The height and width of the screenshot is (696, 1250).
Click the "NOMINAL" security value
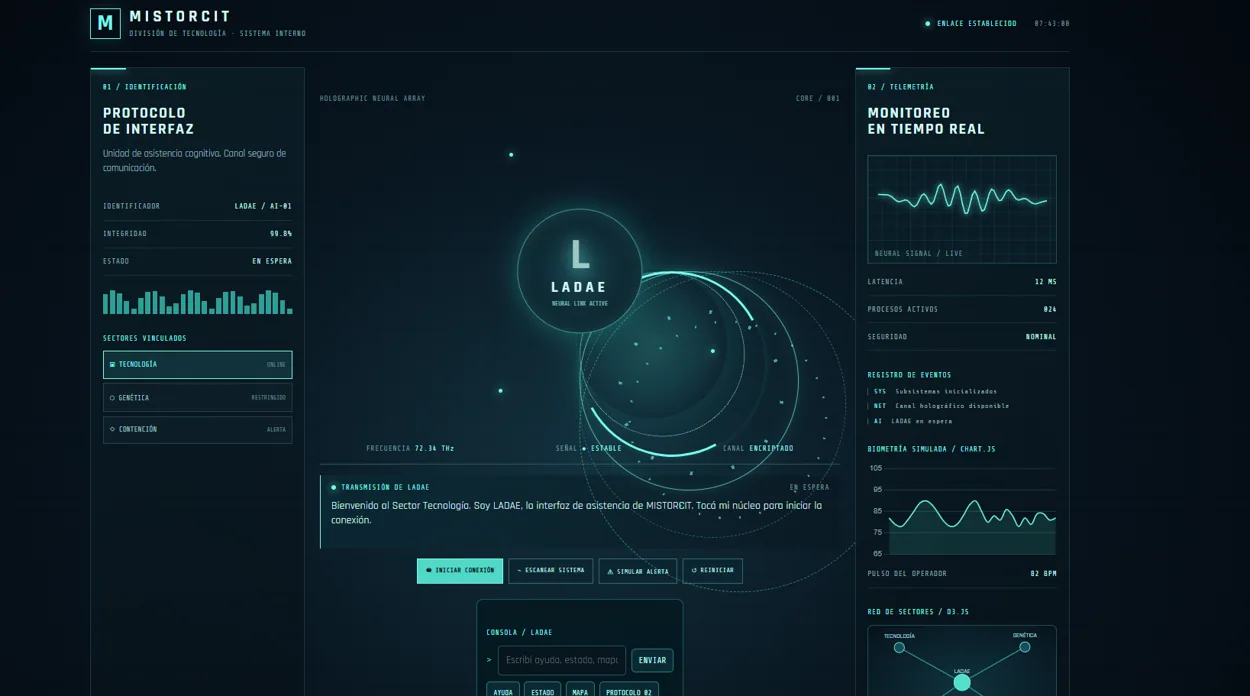(x=1041, y=337)
